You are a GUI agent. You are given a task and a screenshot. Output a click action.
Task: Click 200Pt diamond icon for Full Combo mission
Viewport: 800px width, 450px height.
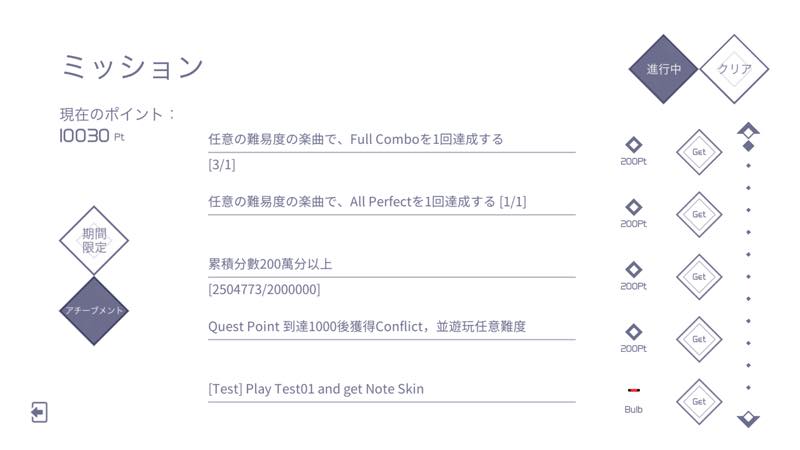point(634,145)
